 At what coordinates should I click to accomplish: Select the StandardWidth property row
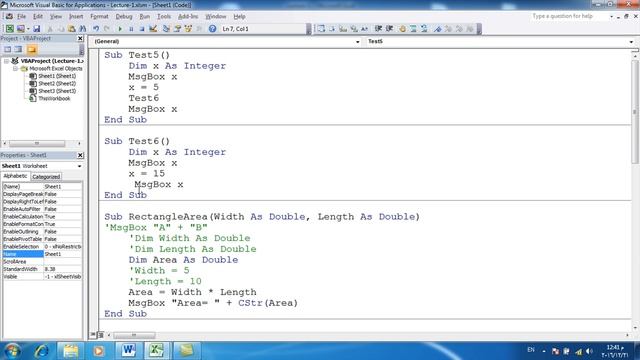click(42, 269)
